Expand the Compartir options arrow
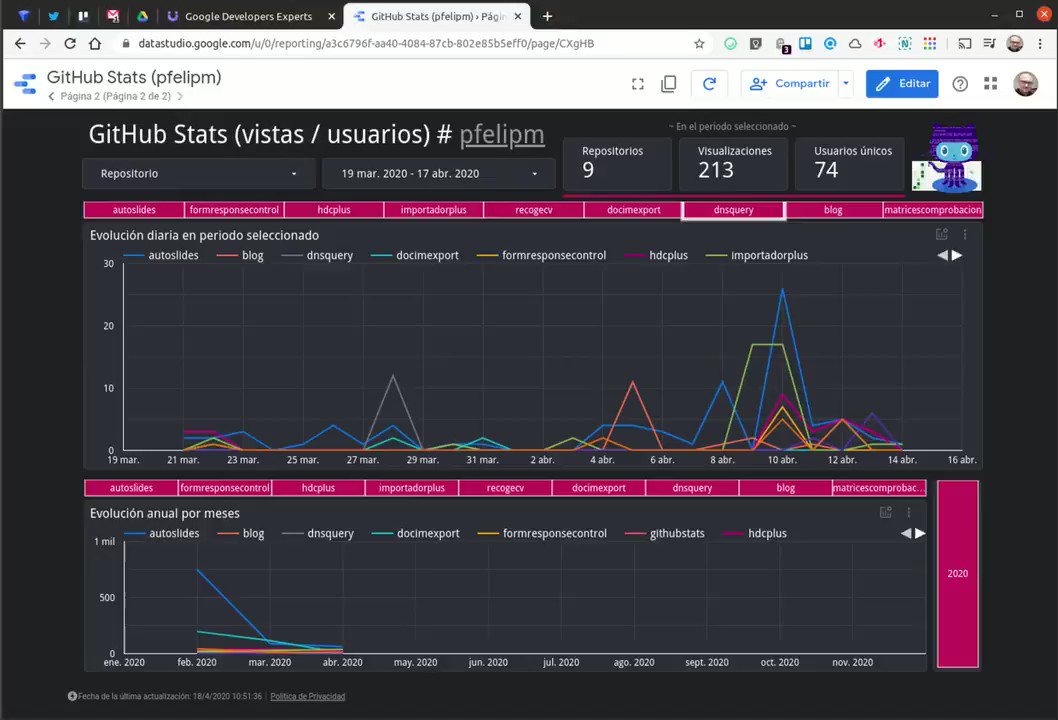 coord(846,84)
